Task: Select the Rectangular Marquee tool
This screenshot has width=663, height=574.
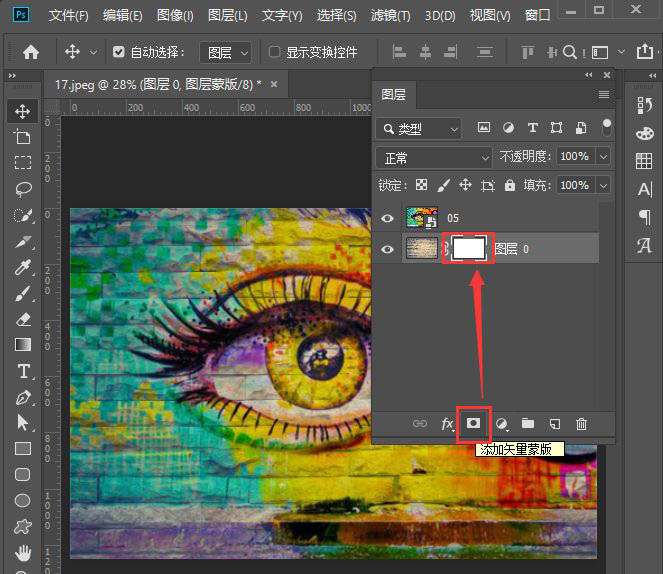Action: coord(22,163)
